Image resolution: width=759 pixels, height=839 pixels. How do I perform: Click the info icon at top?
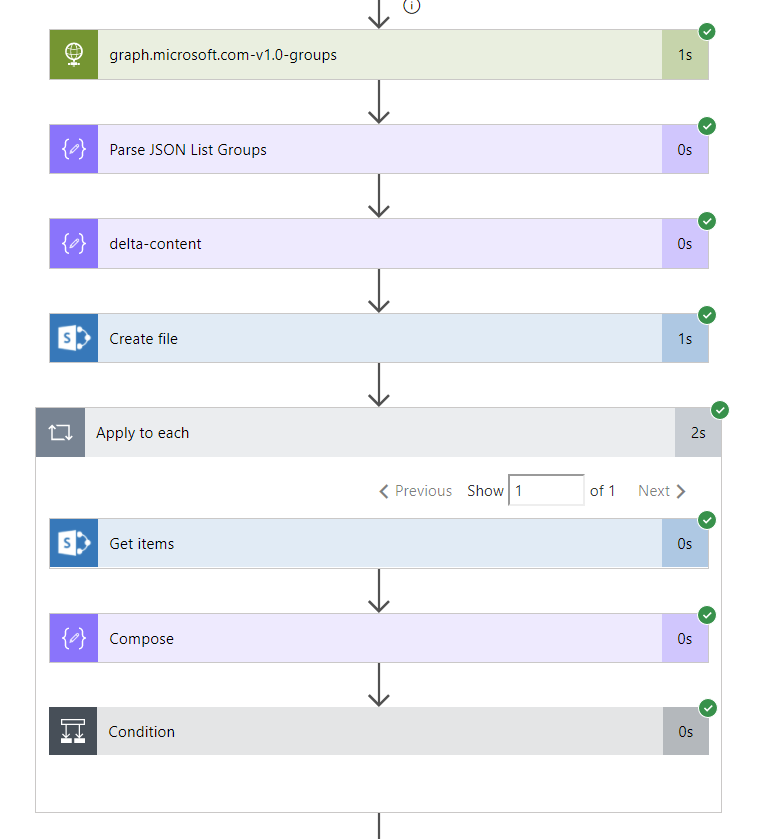pos(412,5)
